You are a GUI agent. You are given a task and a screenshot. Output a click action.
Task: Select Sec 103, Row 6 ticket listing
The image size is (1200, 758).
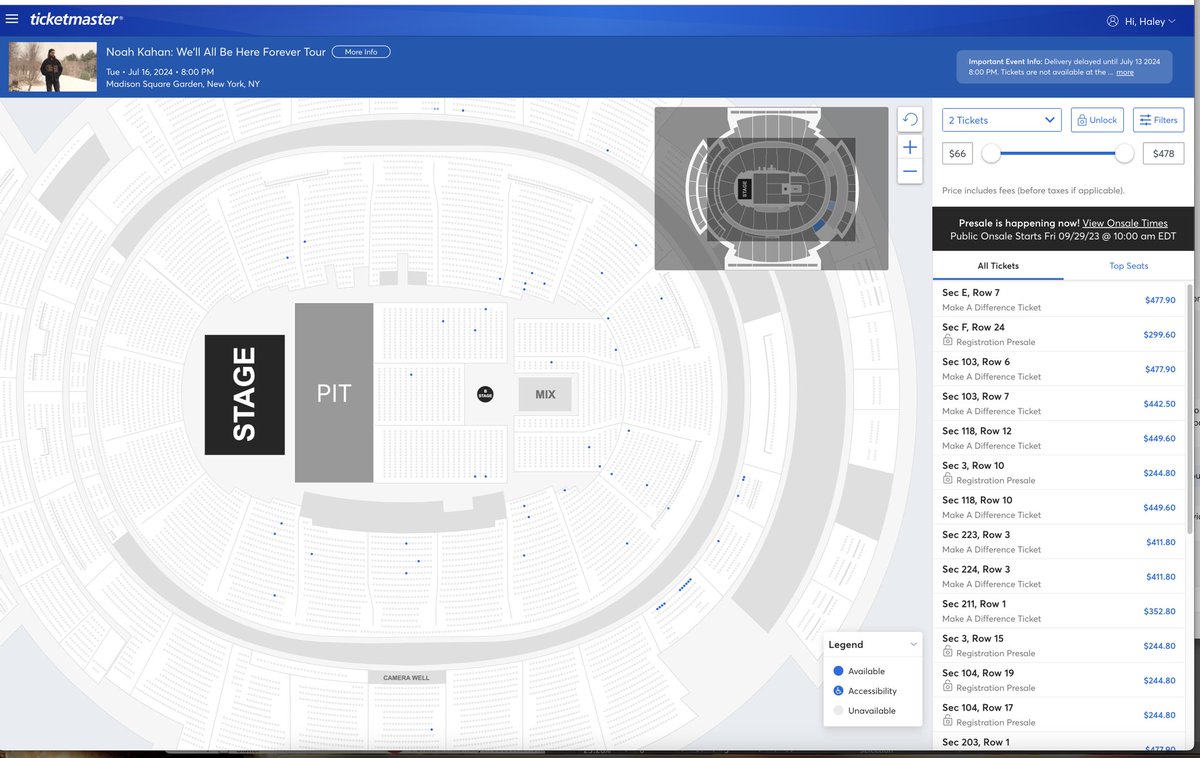tap(1059, 369)
